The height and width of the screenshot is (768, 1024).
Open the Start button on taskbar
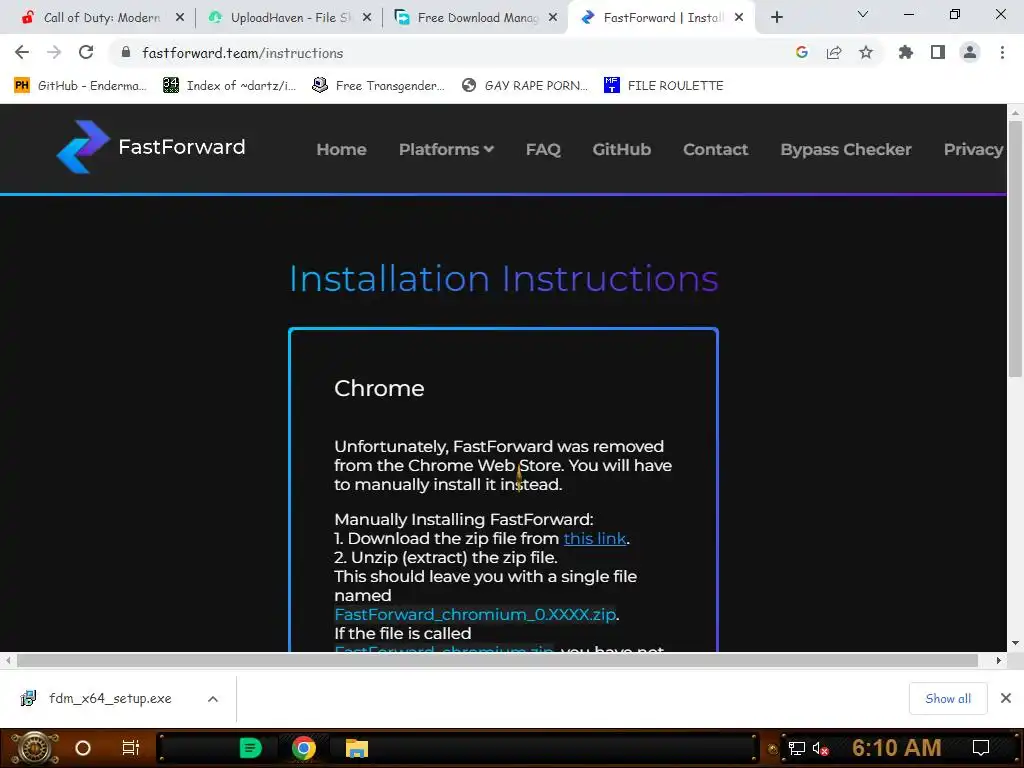click(35, 748)
